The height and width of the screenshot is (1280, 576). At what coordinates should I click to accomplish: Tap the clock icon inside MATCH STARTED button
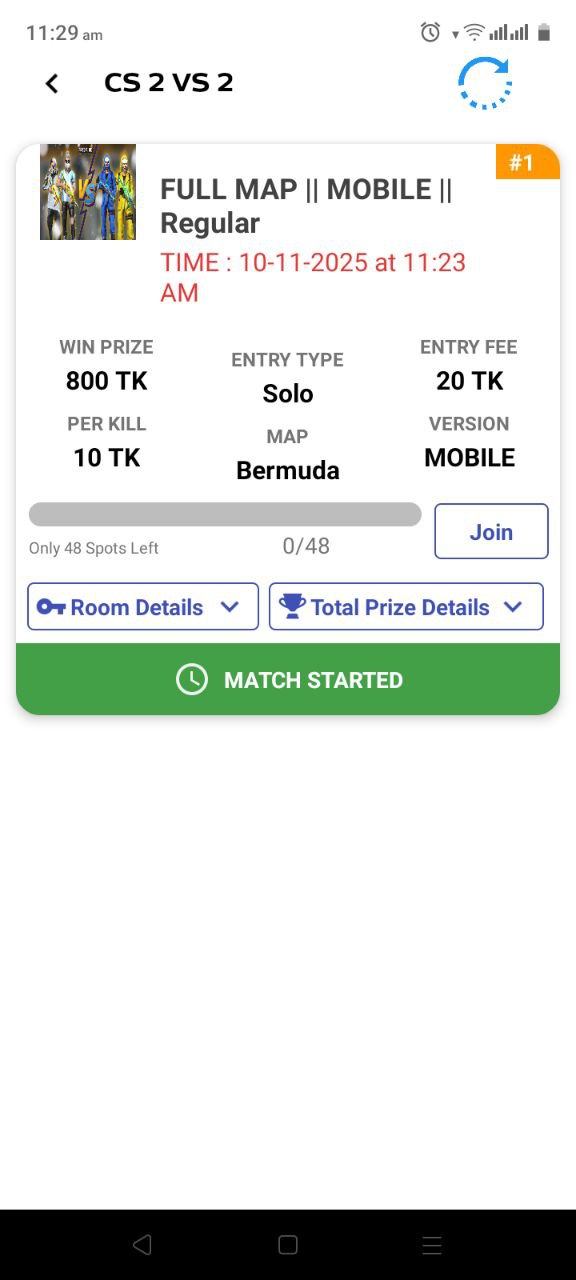click(x=191, y=679)
